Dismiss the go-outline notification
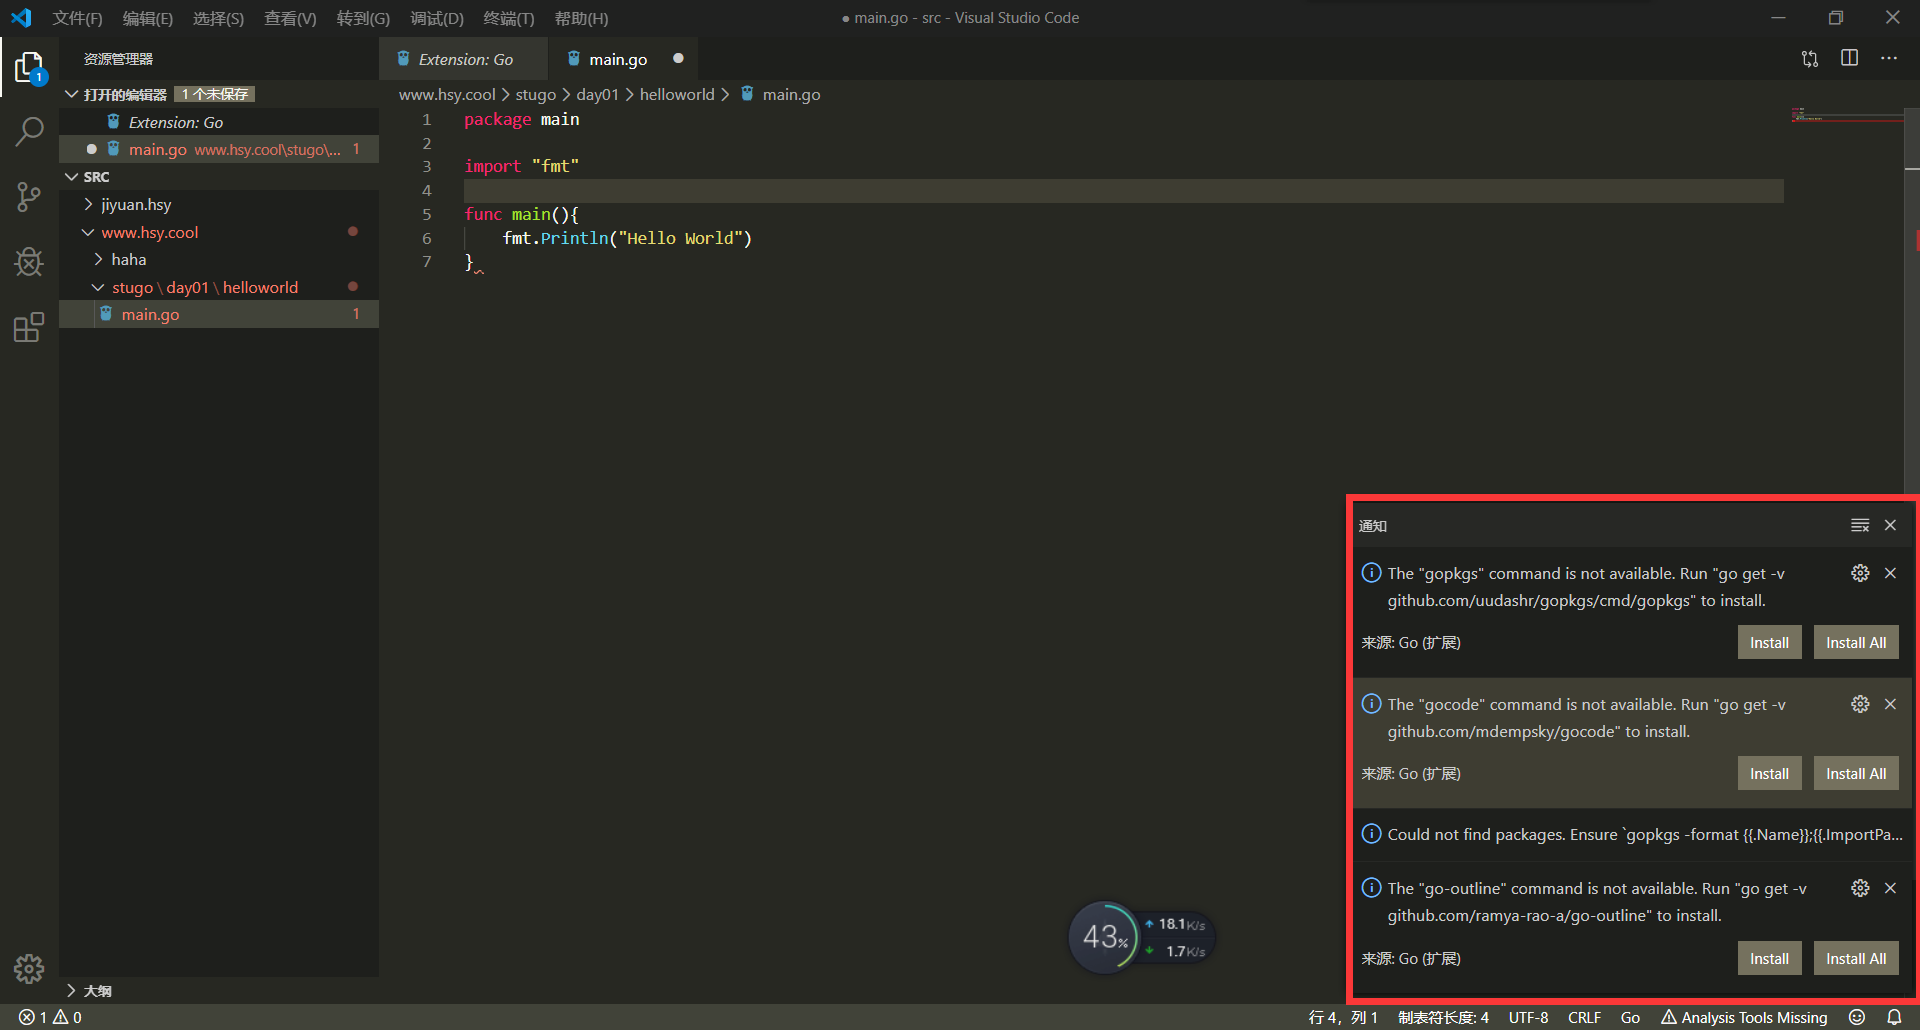The height and width of the screenshot is (1030, 1920). pyautogui.click(x=1890, y=888)
